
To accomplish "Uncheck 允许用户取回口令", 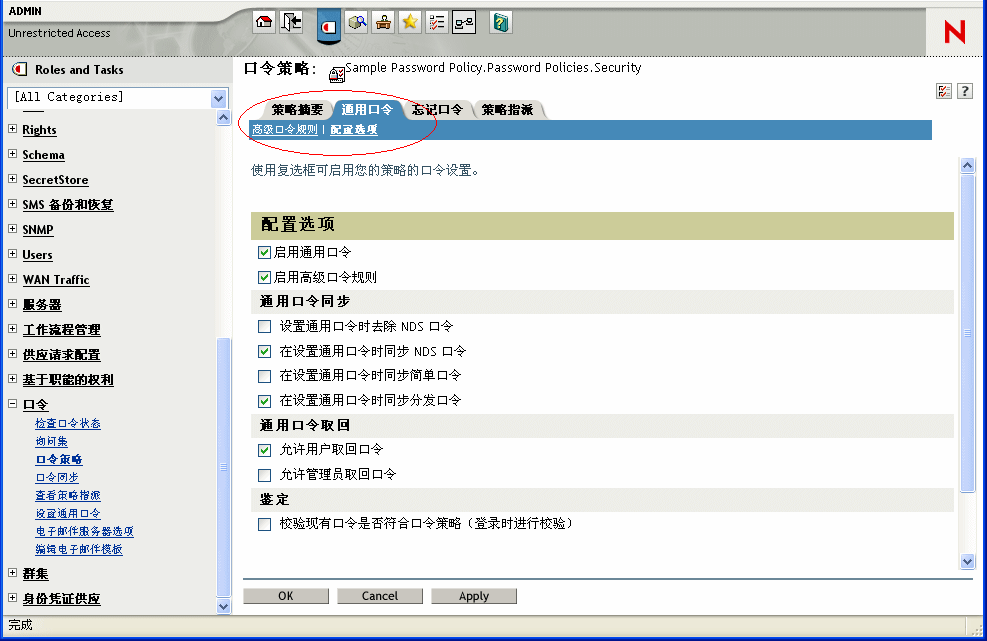I will coord(264,450).
